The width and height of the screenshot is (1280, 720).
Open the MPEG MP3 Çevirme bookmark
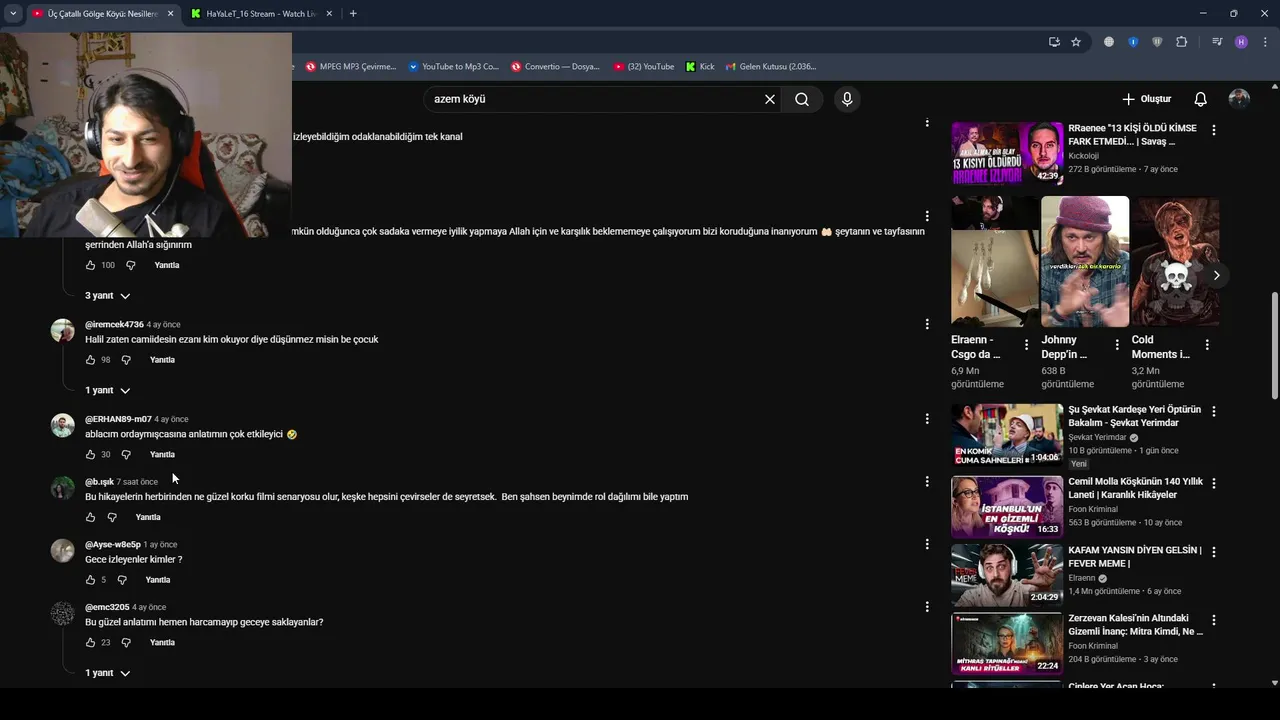351,67
